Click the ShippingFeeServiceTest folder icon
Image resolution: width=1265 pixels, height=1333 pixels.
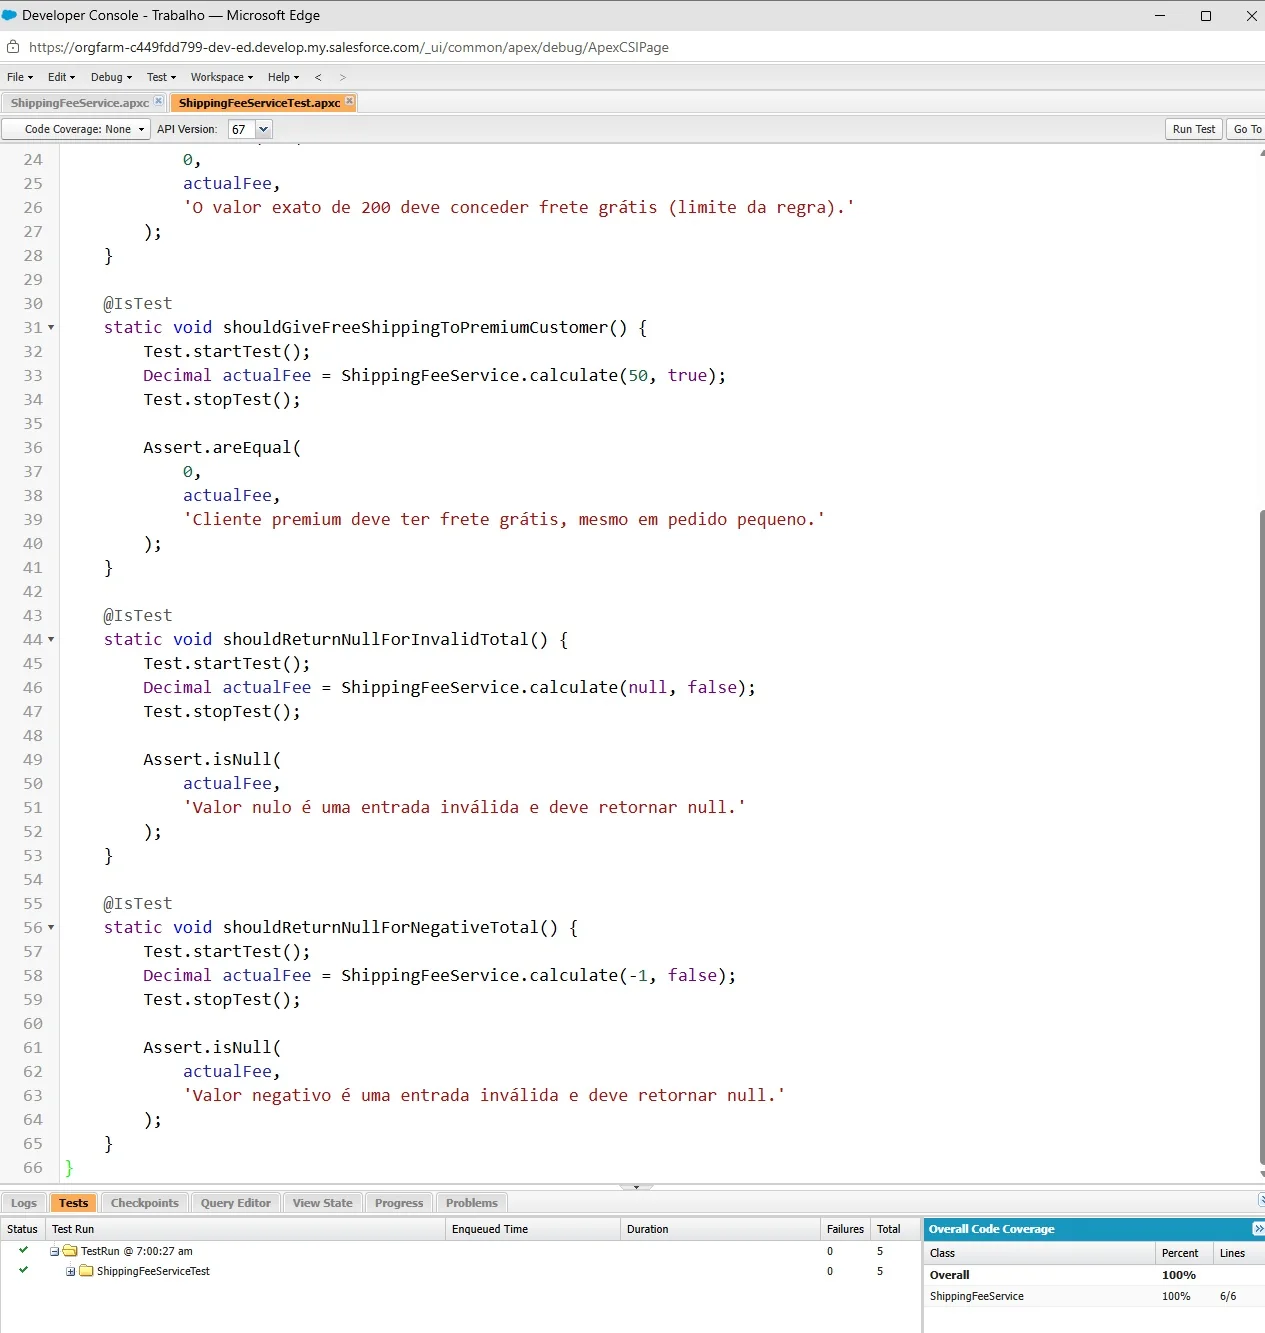coord(86,1271)
